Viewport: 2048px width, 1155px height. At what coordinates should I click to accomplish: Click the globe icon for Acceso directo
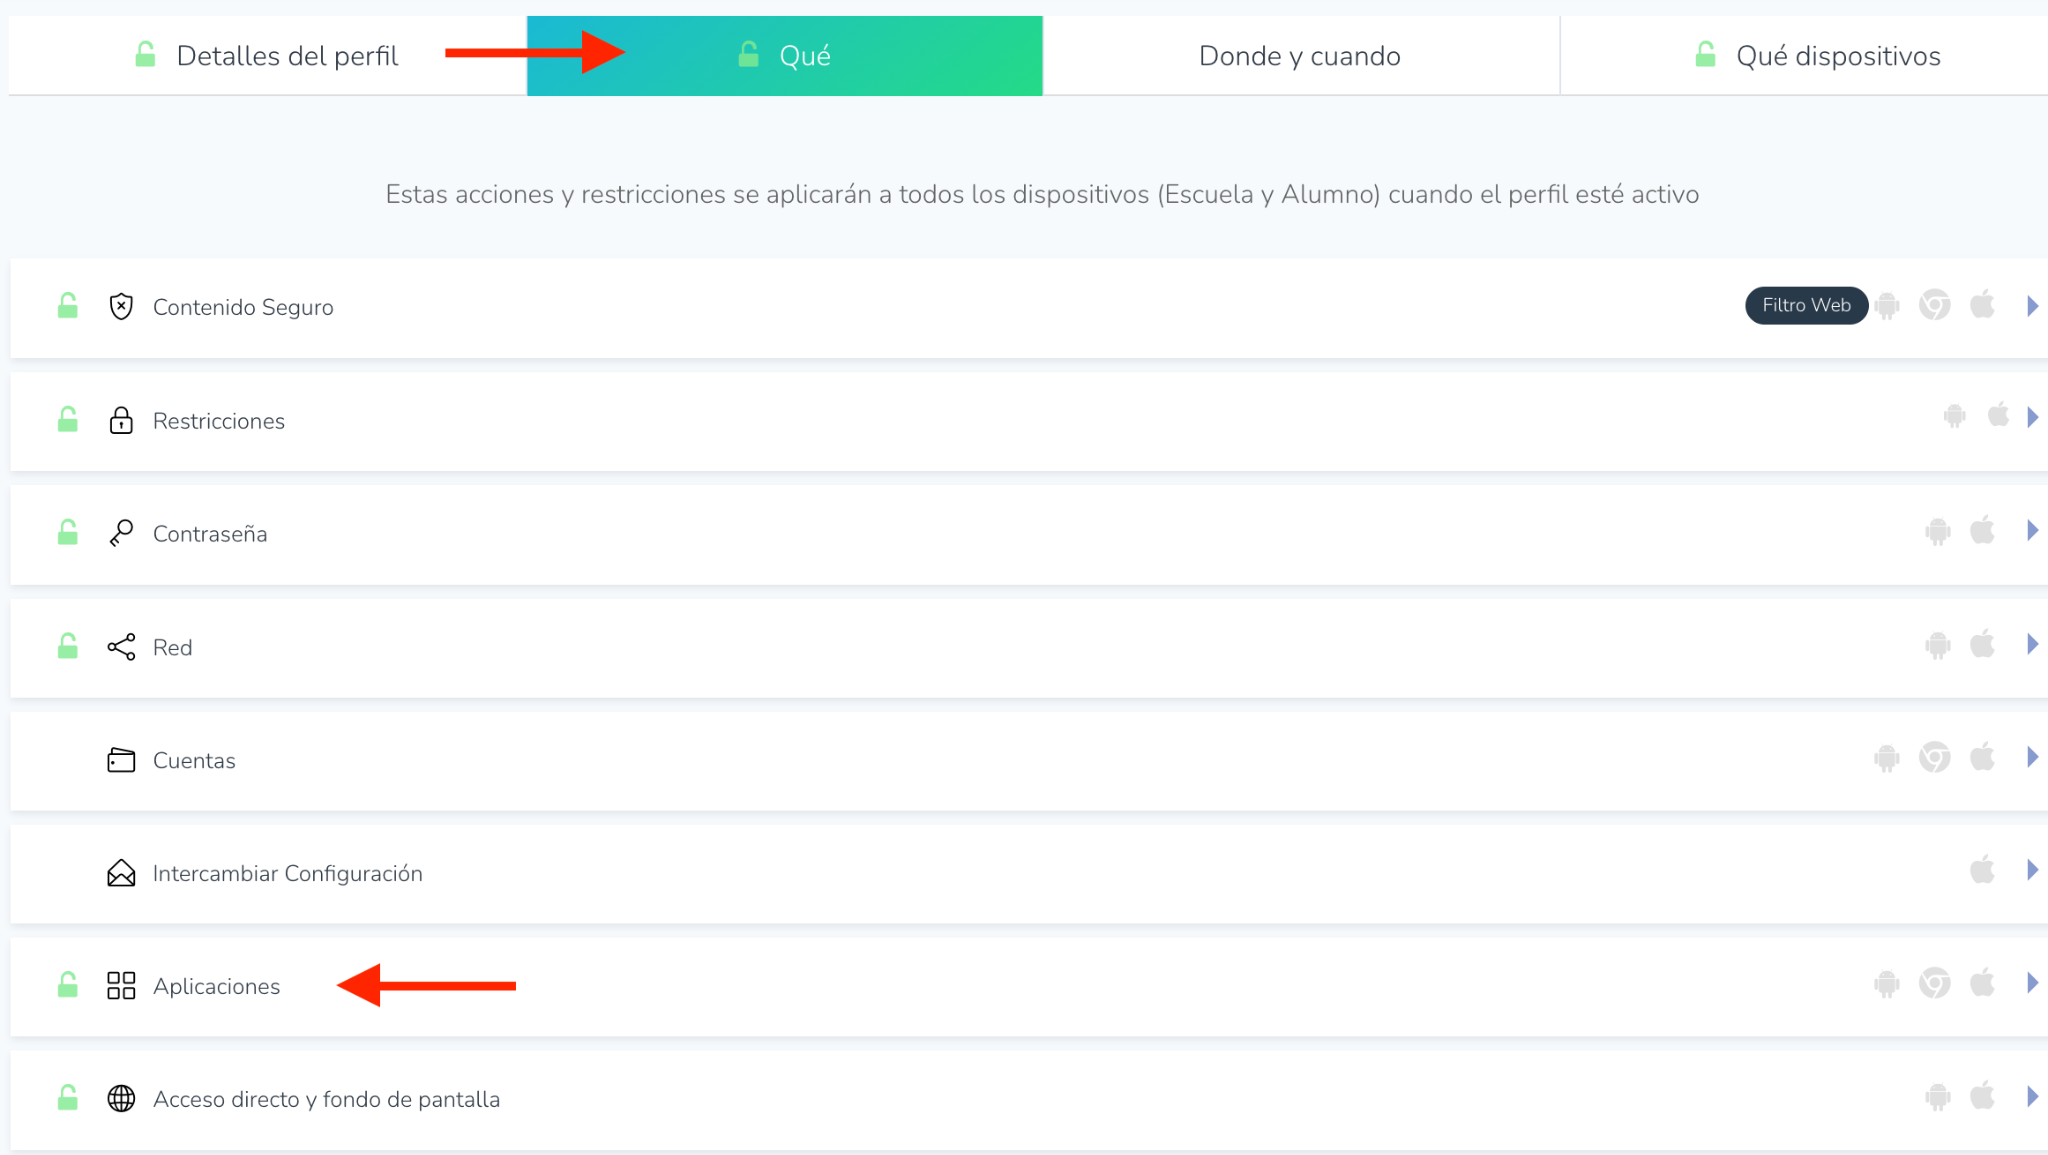point(121,1098)
